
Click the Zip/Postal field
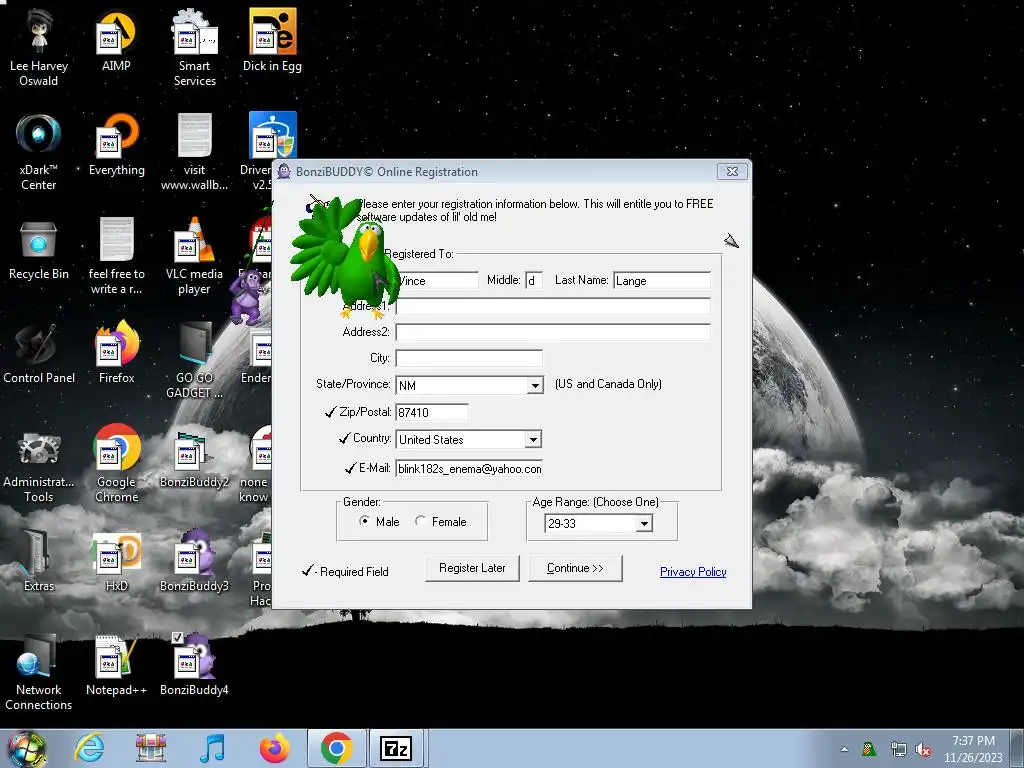(x=432, y=412)
